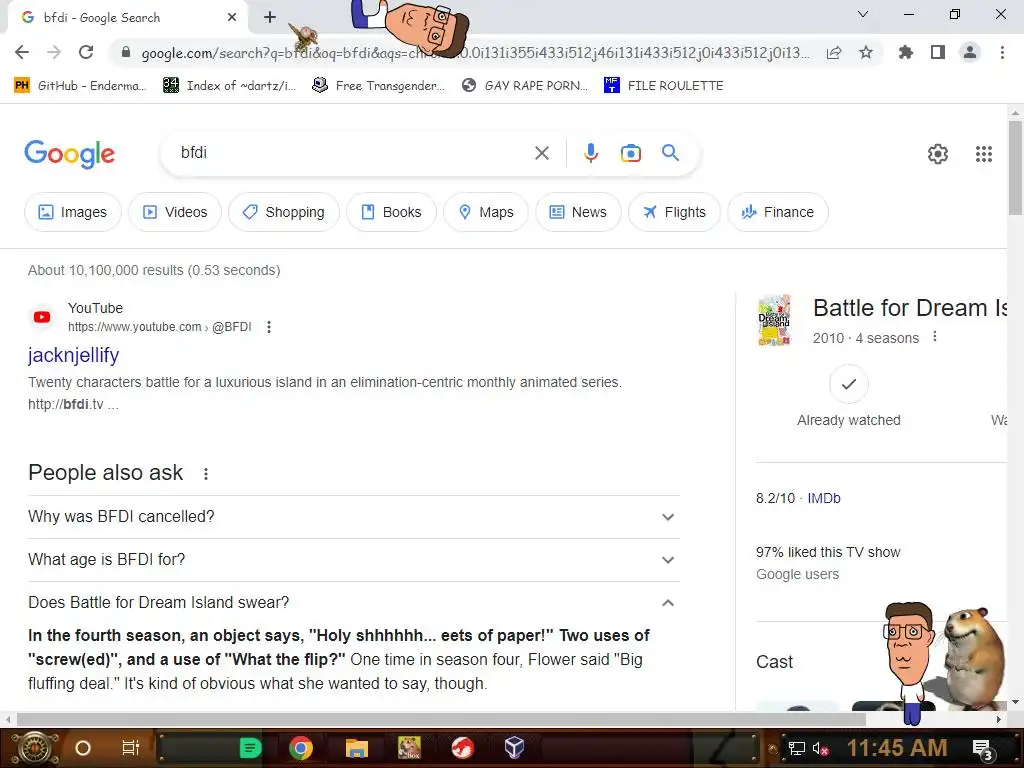
Task: Switch to Flights results
Action: [675, 212]
